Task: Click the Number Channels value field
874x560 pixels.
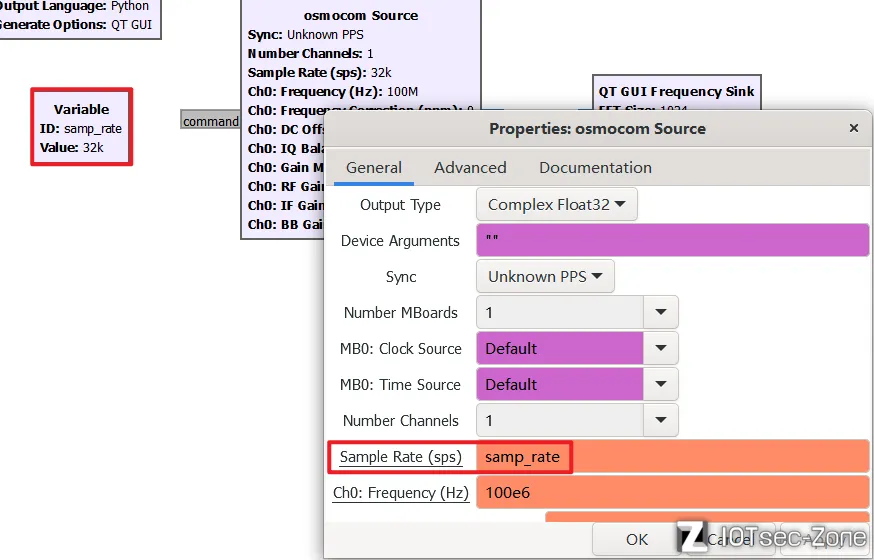Action: coord(560,420)
